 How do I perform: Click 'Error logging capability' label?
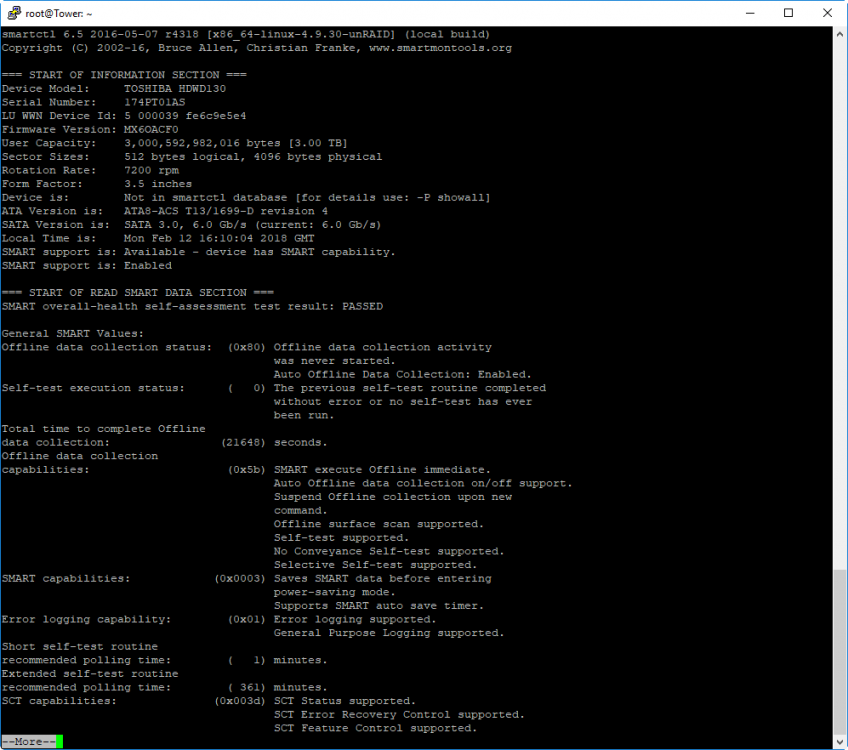pyautogui.click(x=87, y=620)
